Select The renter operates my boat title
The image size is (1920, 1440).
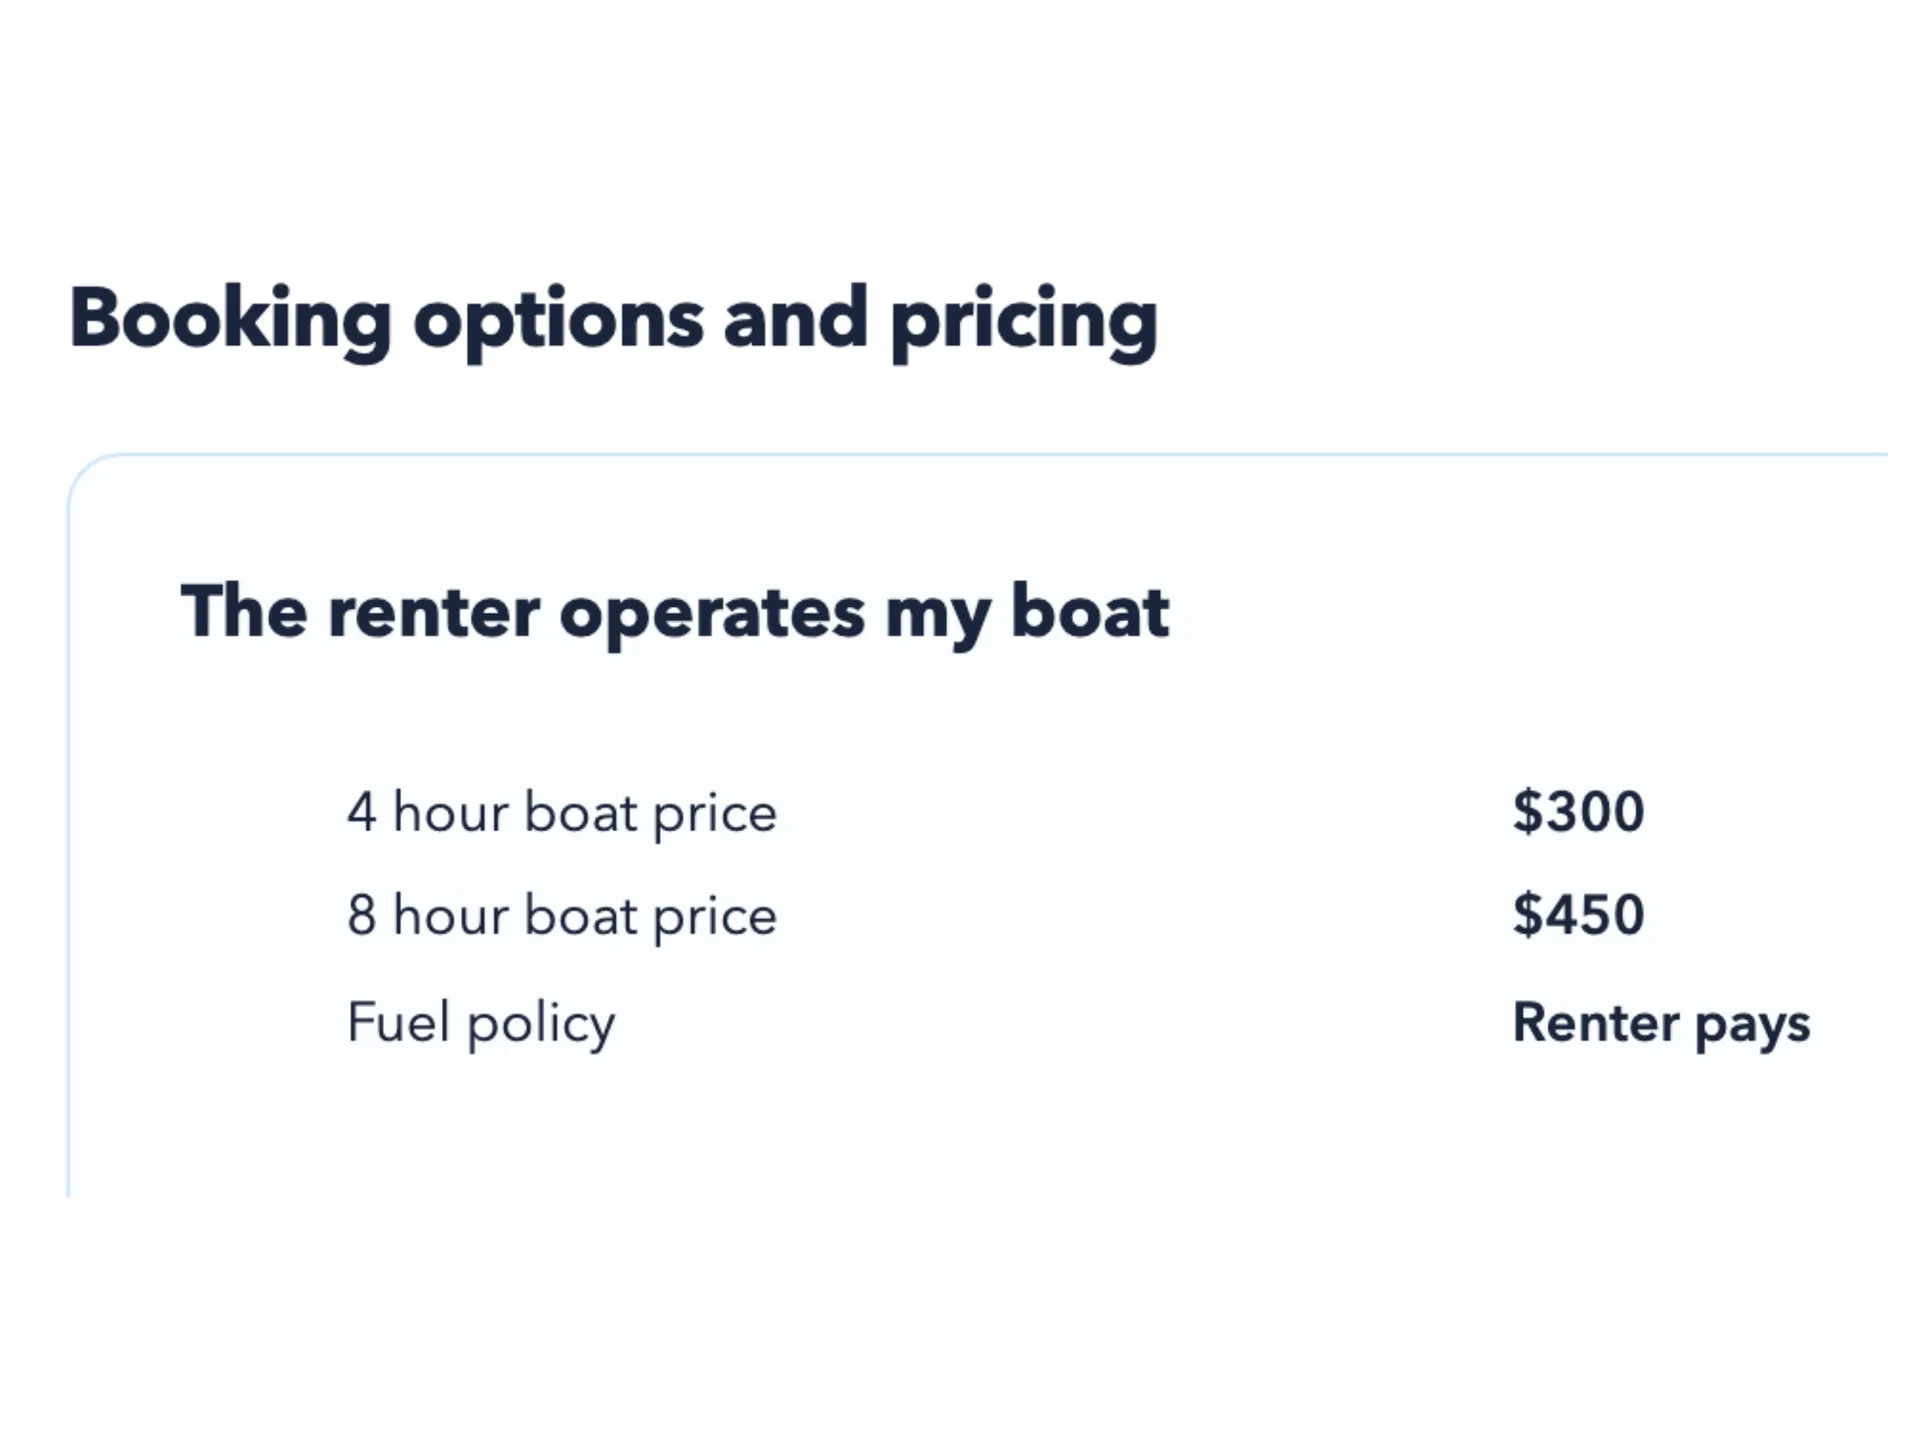point(674,611)
